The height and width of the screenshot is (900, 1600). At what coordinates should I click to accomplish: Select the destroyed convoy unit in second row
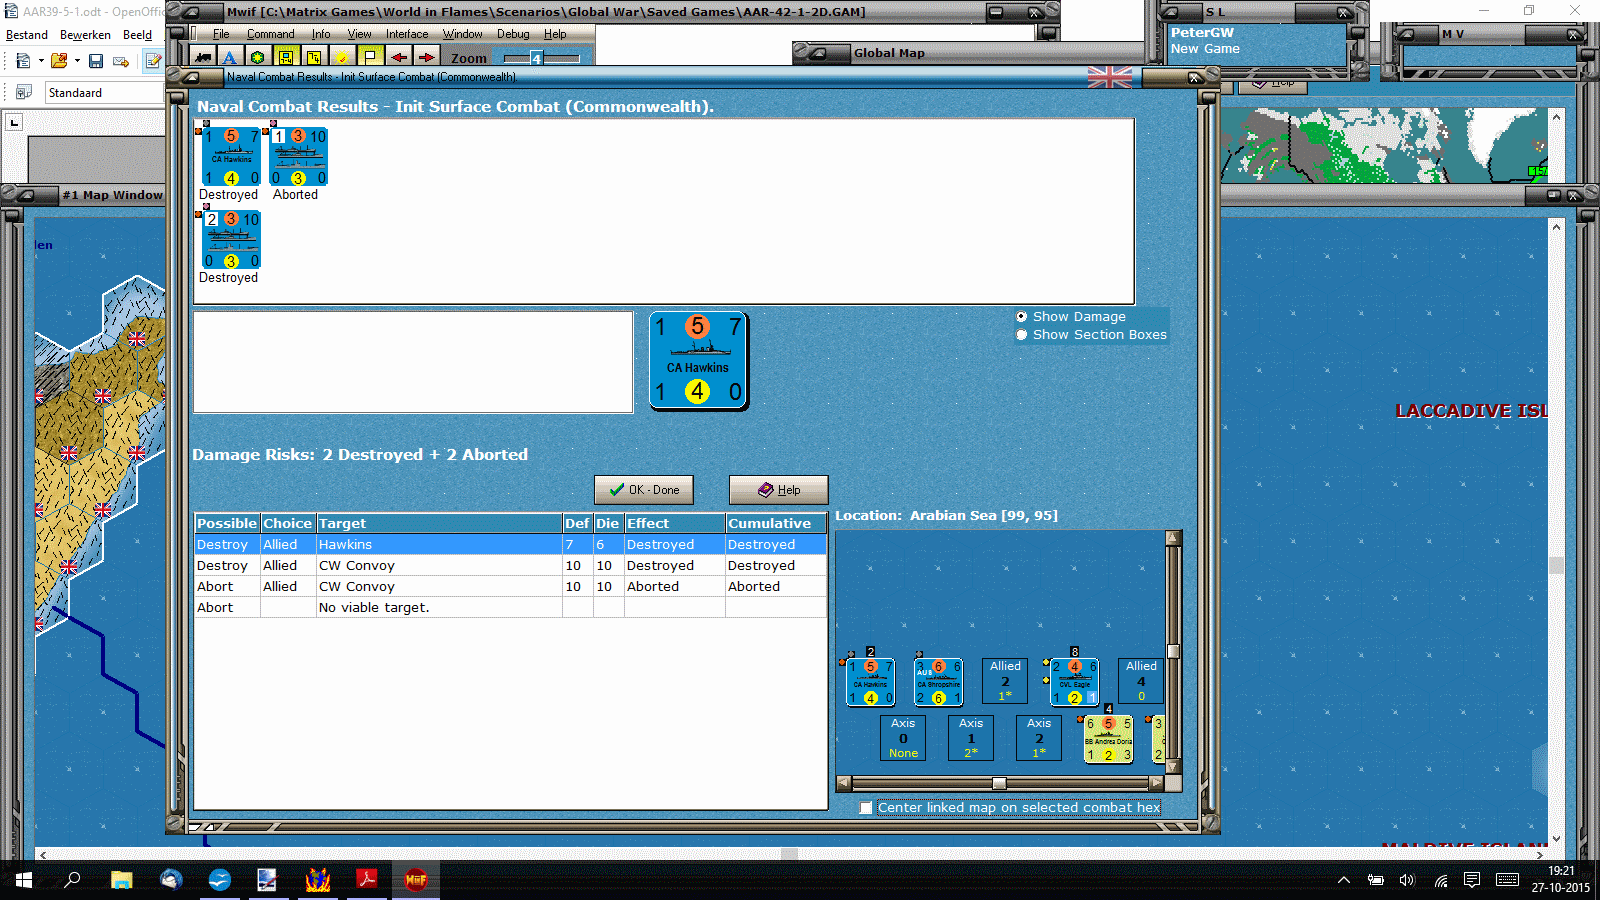230,240
